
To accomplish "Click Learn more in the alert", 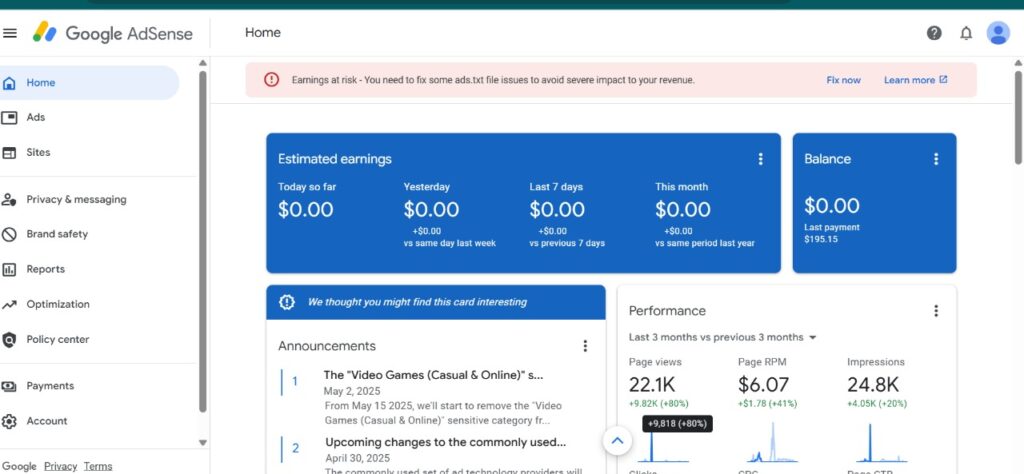I will click(916, 80).
